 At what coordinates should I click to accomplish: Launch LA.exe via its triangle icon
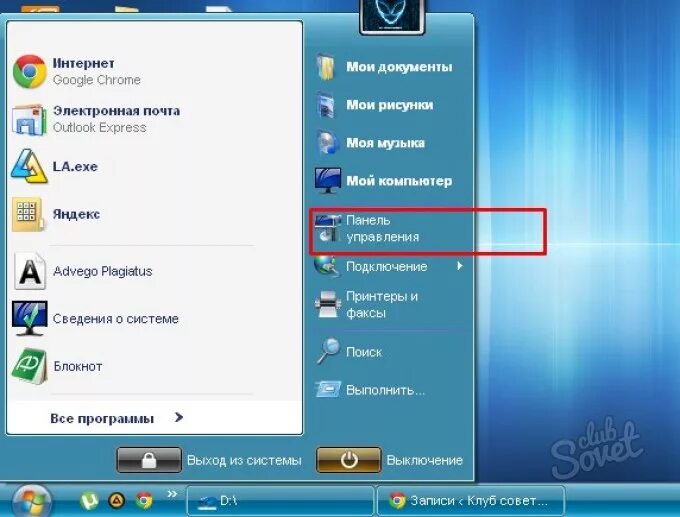(x=29, y=167)
